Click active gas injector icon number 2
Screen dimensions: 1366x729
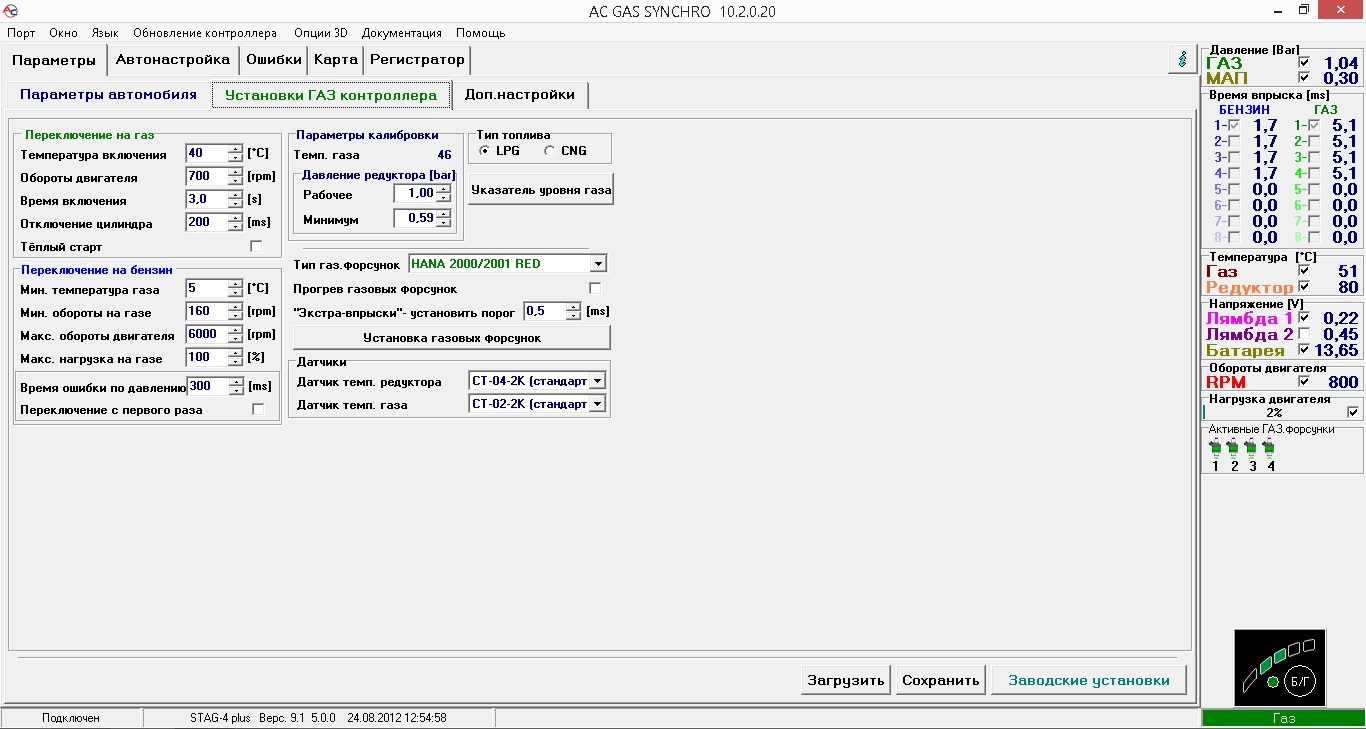[x=1233, y=447]
